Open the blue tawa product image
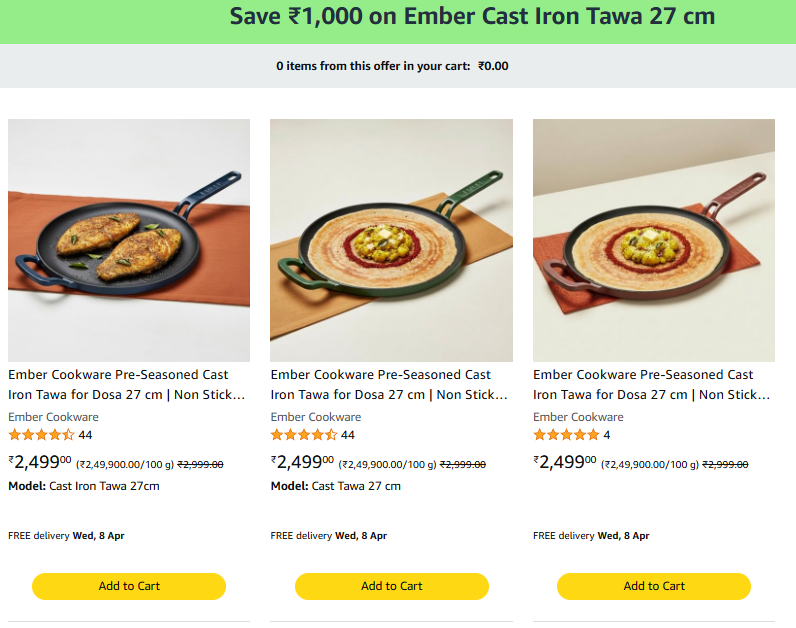Screen dimensions: 796x628 tap(129, 240)
